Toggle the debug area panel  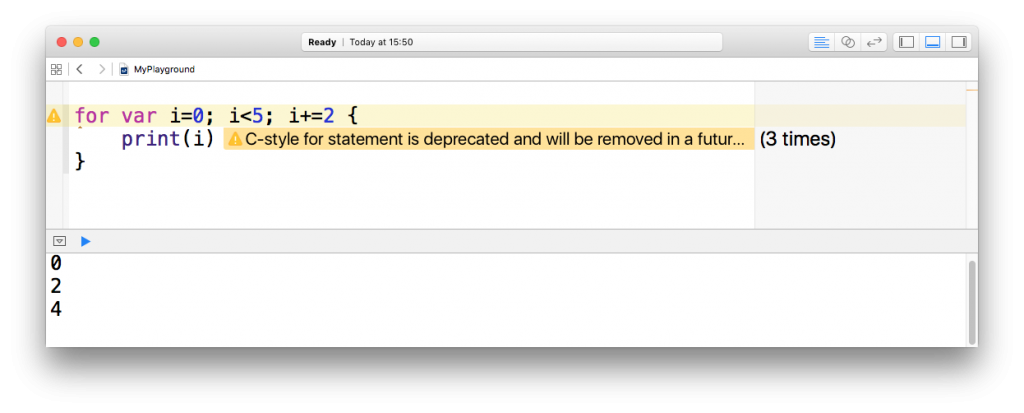[933, 42]
